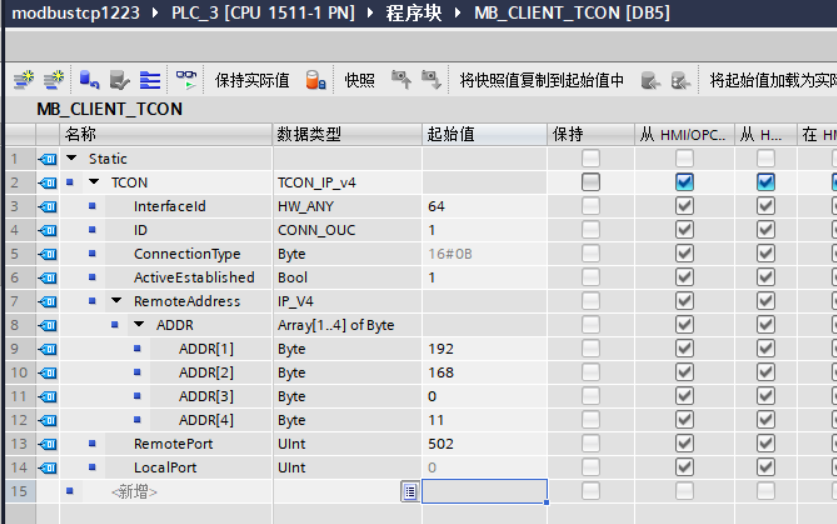Screen dimensions: 837x524
Task: Toggle HMI/OPC checkbox on ADDR[1] row
Action: pyautogui.click(x=684, y=349)
